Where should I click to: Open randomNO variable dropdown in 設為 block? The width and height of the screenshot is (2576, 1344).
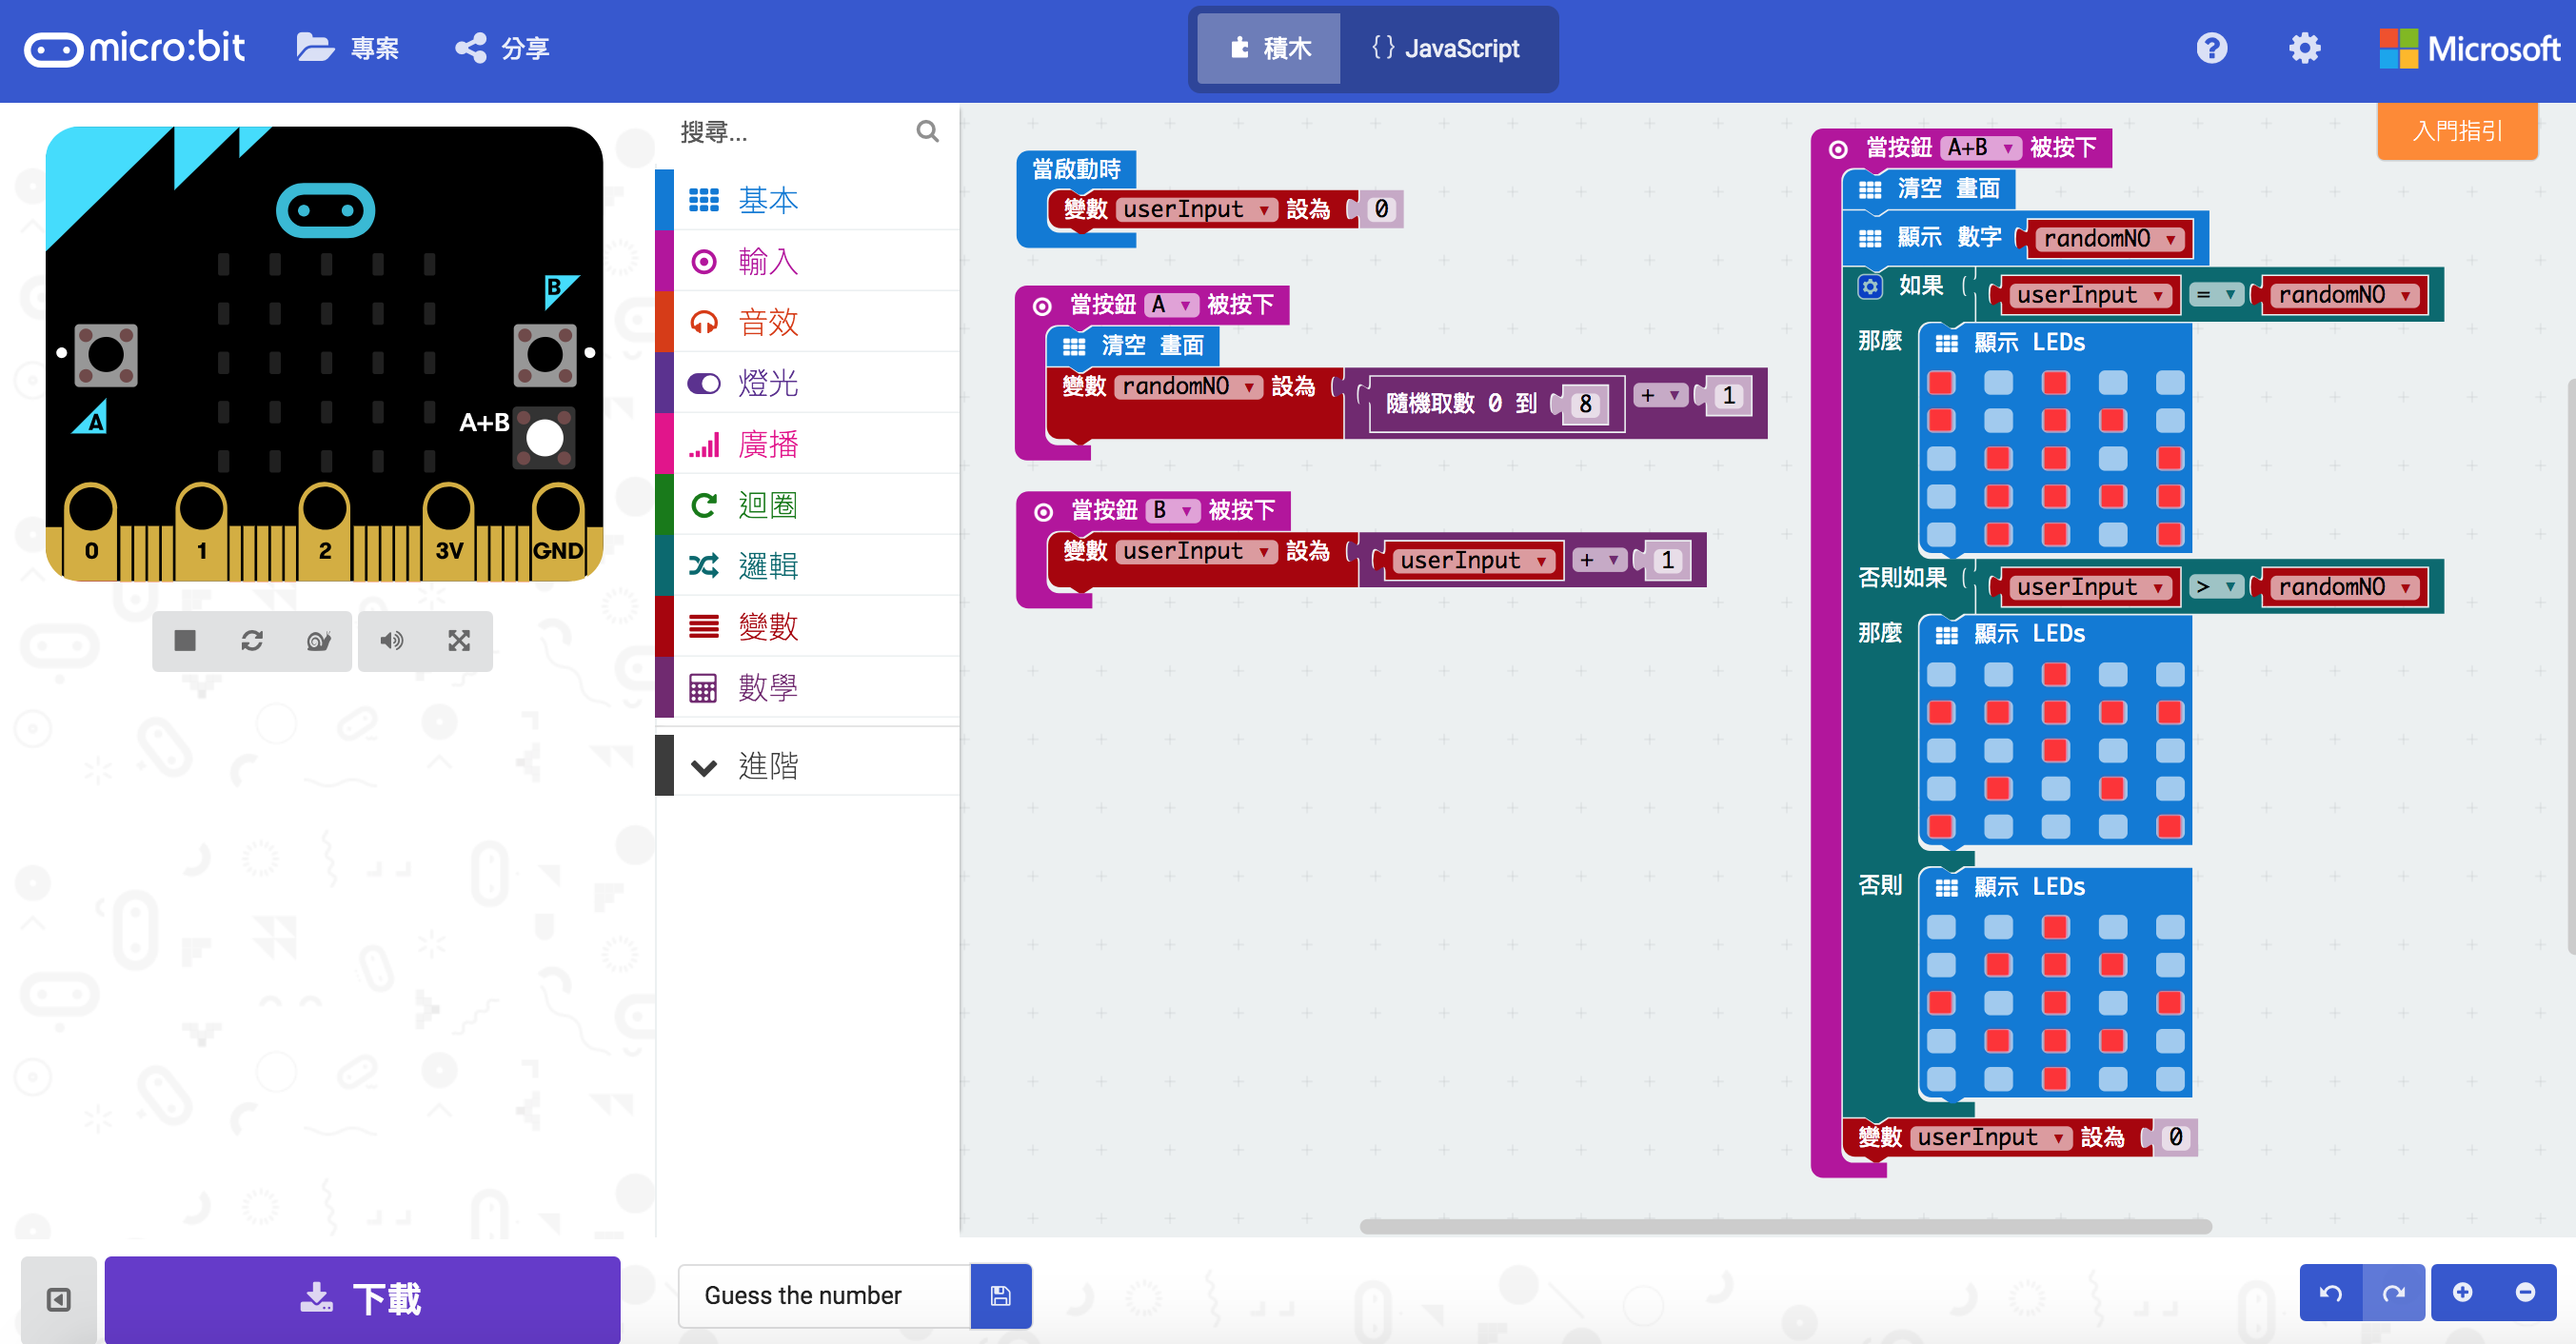(1188, 387)
